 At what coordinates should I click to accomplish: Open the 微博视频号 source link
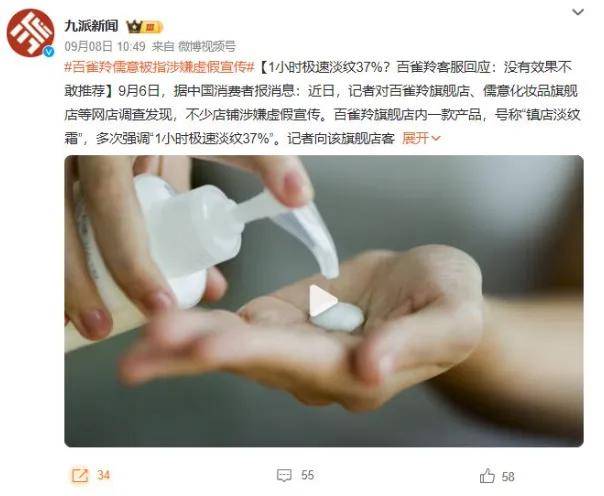point(207,47)
